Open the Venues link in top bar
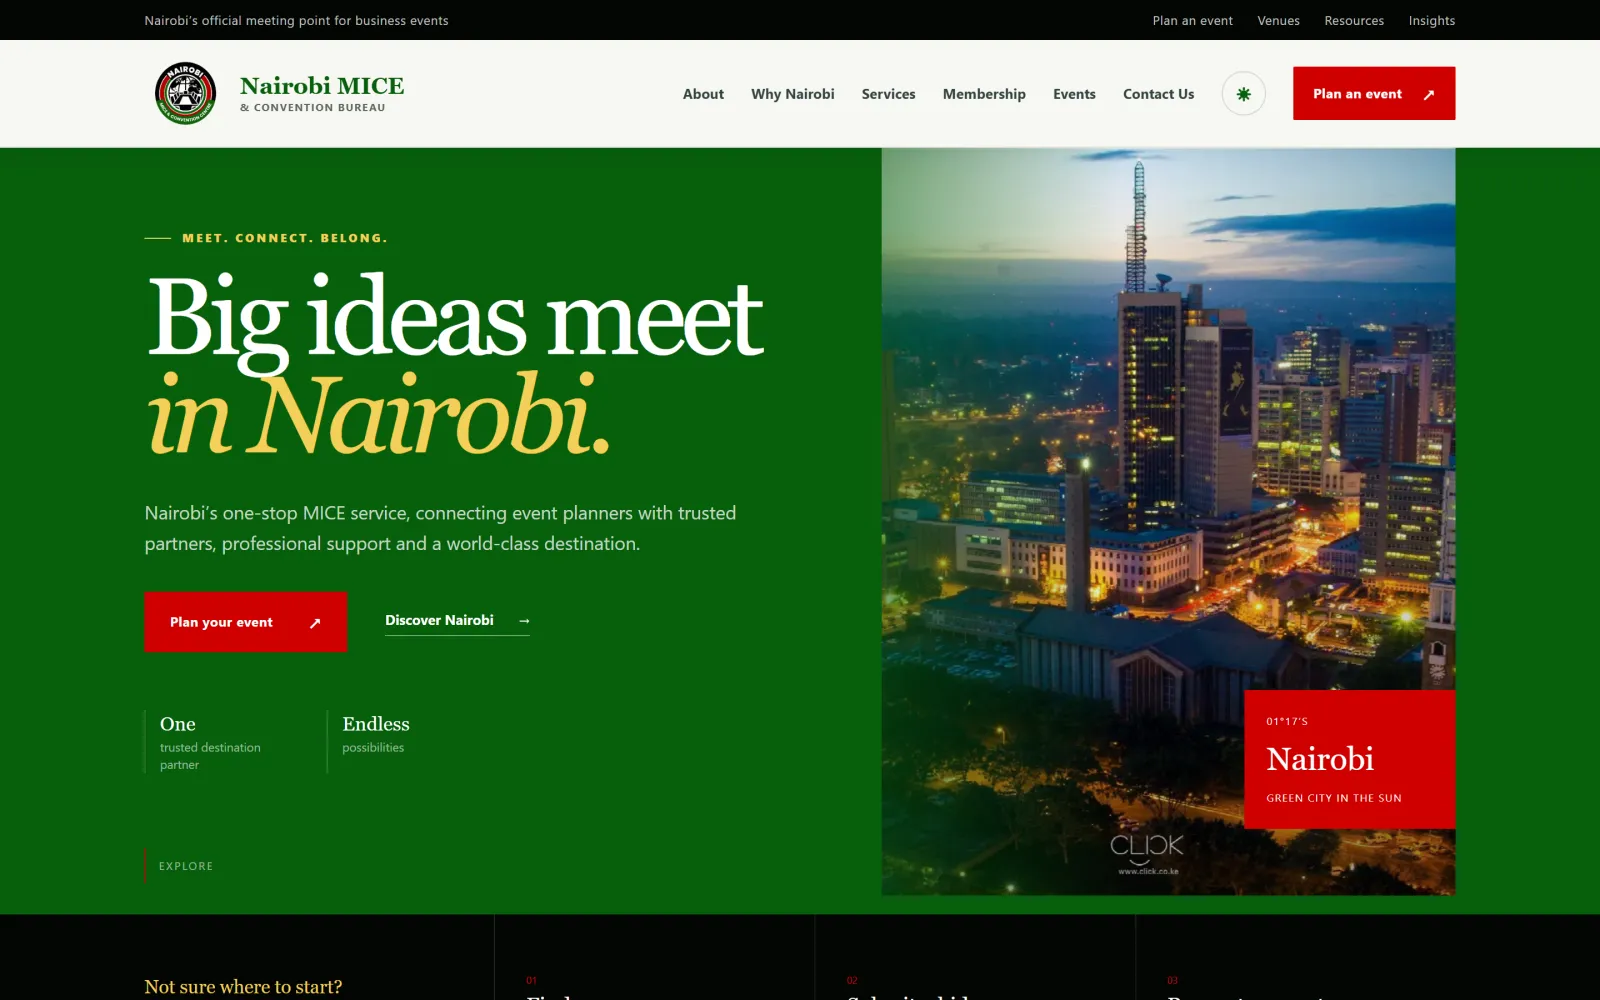The height and width of the screenshot is (1000, 1600). click(1278, 20)
